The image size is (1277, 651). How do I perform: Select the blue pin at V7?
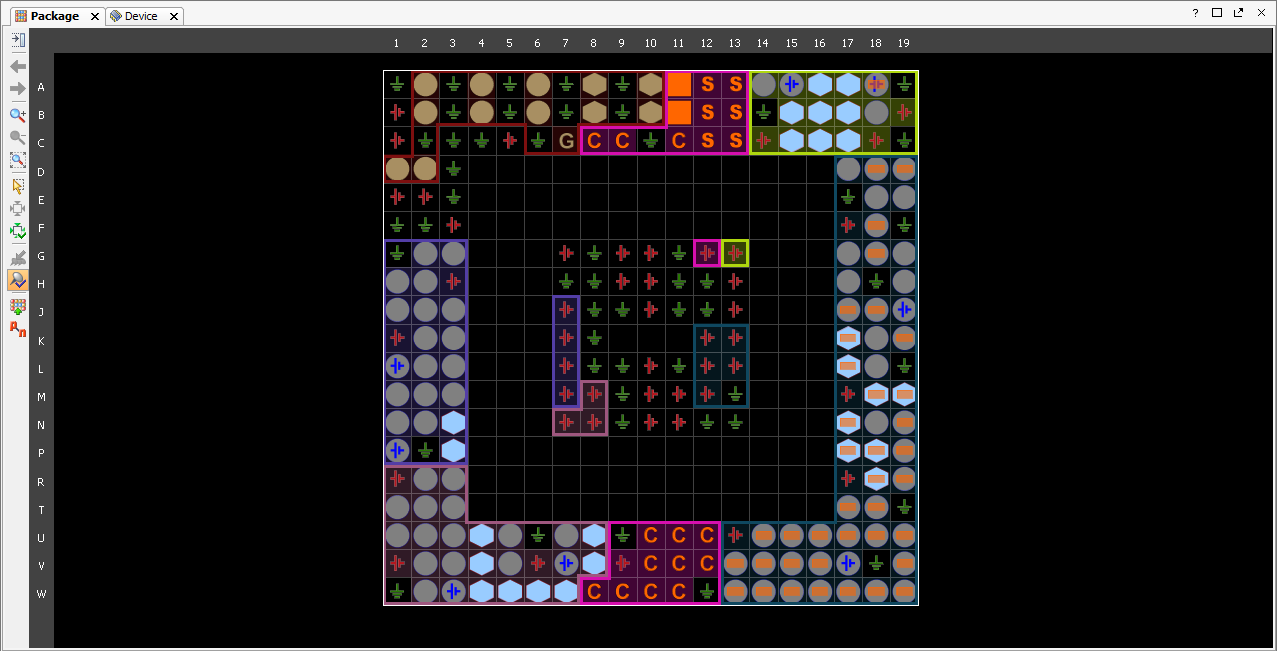coord(566,563)
